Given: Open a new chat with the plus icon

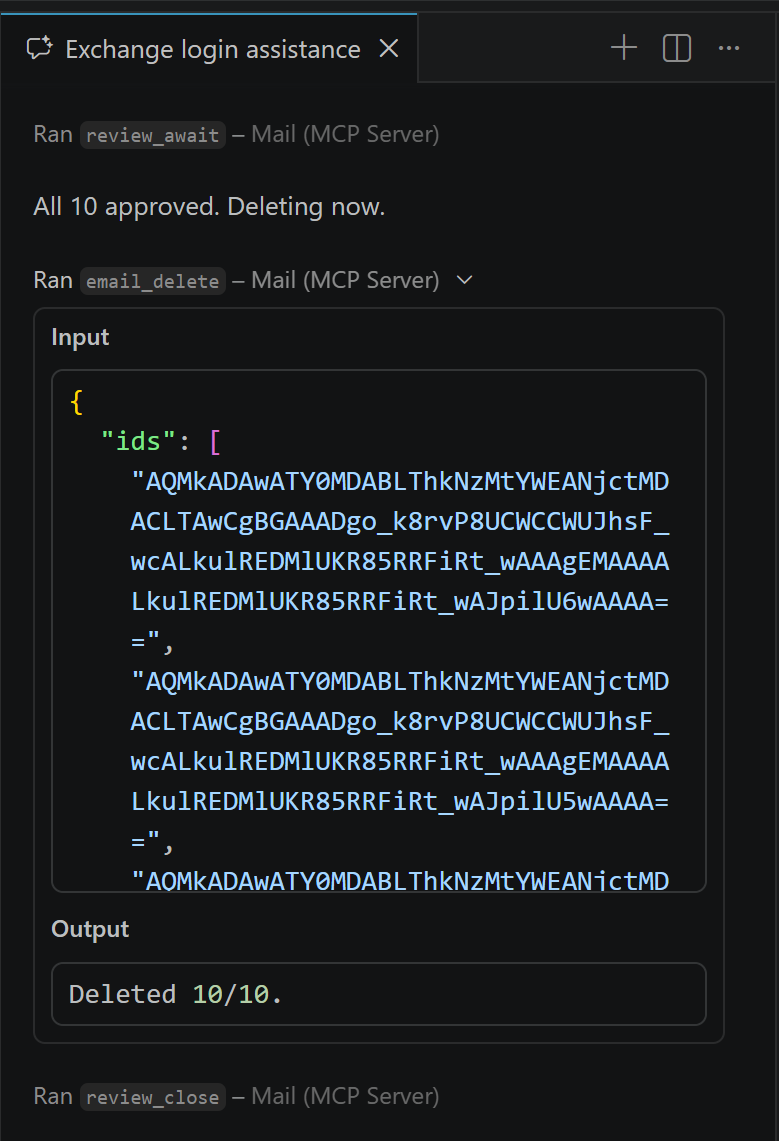Looking at the screenshot, I should pyautogui.click(x=623, y=47).
